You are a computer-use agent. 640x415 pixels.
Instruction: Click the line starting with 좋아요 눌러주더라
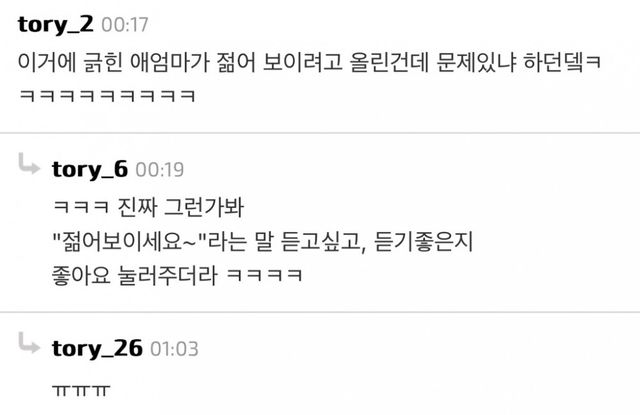pos(177,275)
